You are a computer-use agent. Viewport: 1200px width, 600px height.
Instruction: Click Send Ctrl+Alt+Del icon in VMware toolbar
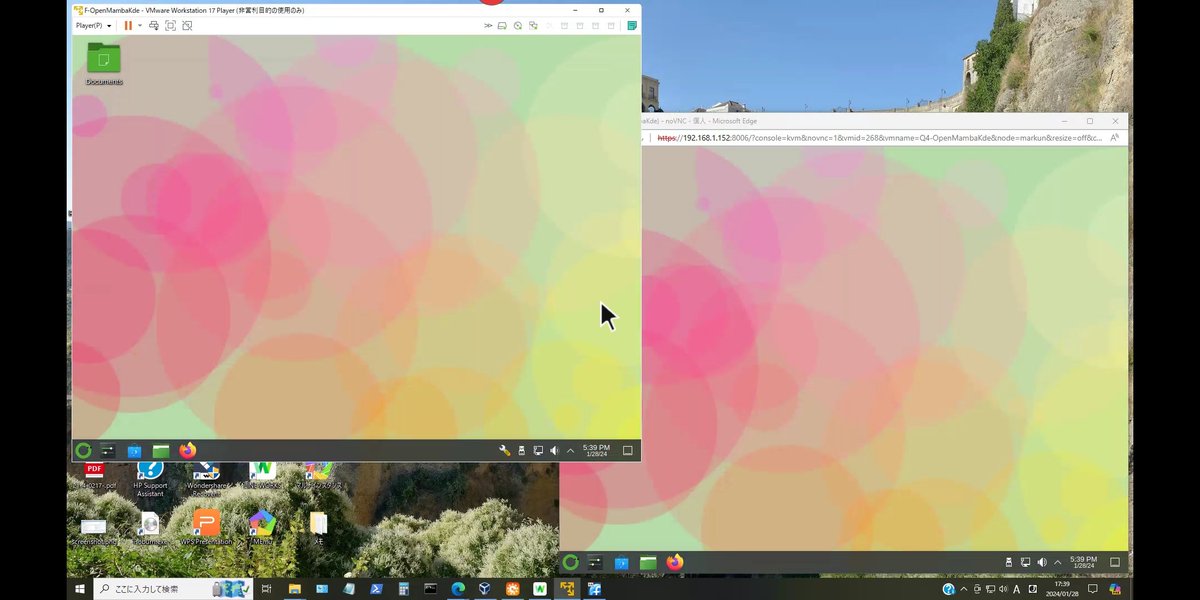[153, 25]
